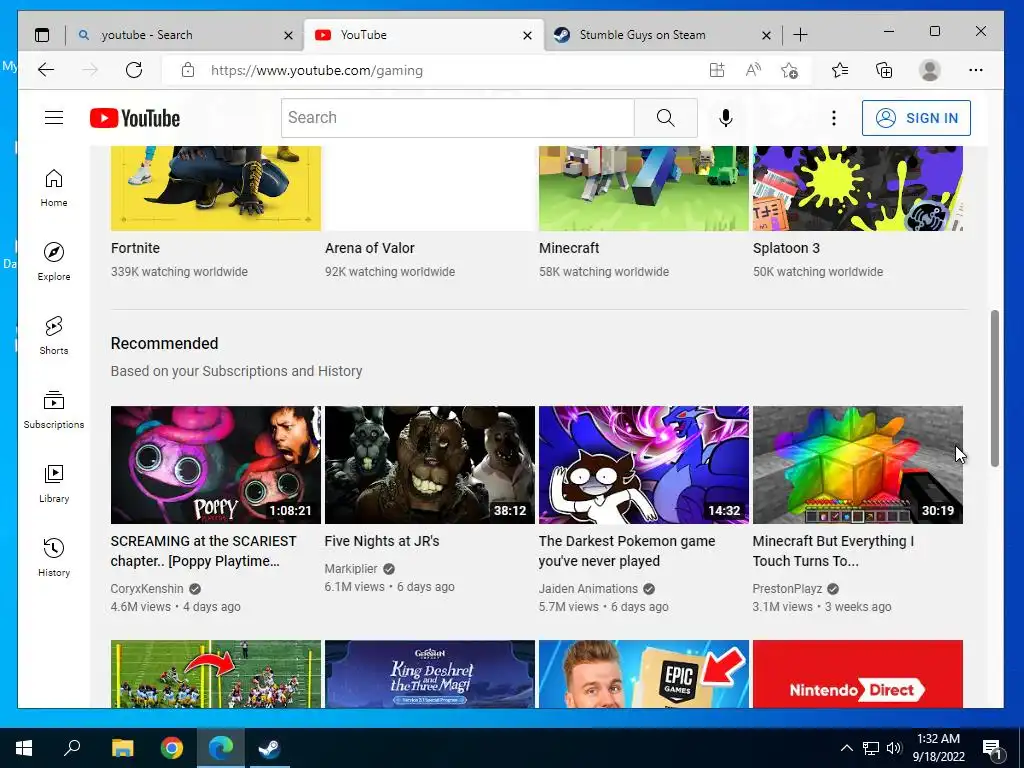The width and height of the screenshot is (1024, 768).
Task: Open CoryxKenshin channel link
Action: 147,588
